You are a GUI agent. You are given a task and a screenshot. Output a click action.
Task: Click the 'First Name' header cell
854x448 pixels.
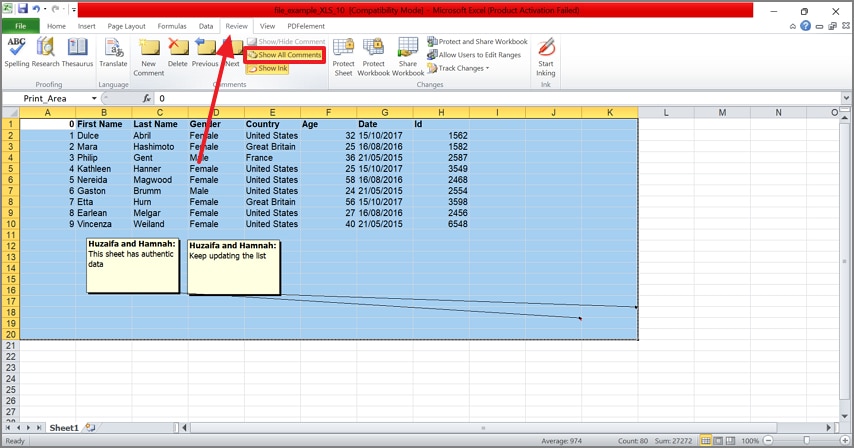[x=103, y=124]
